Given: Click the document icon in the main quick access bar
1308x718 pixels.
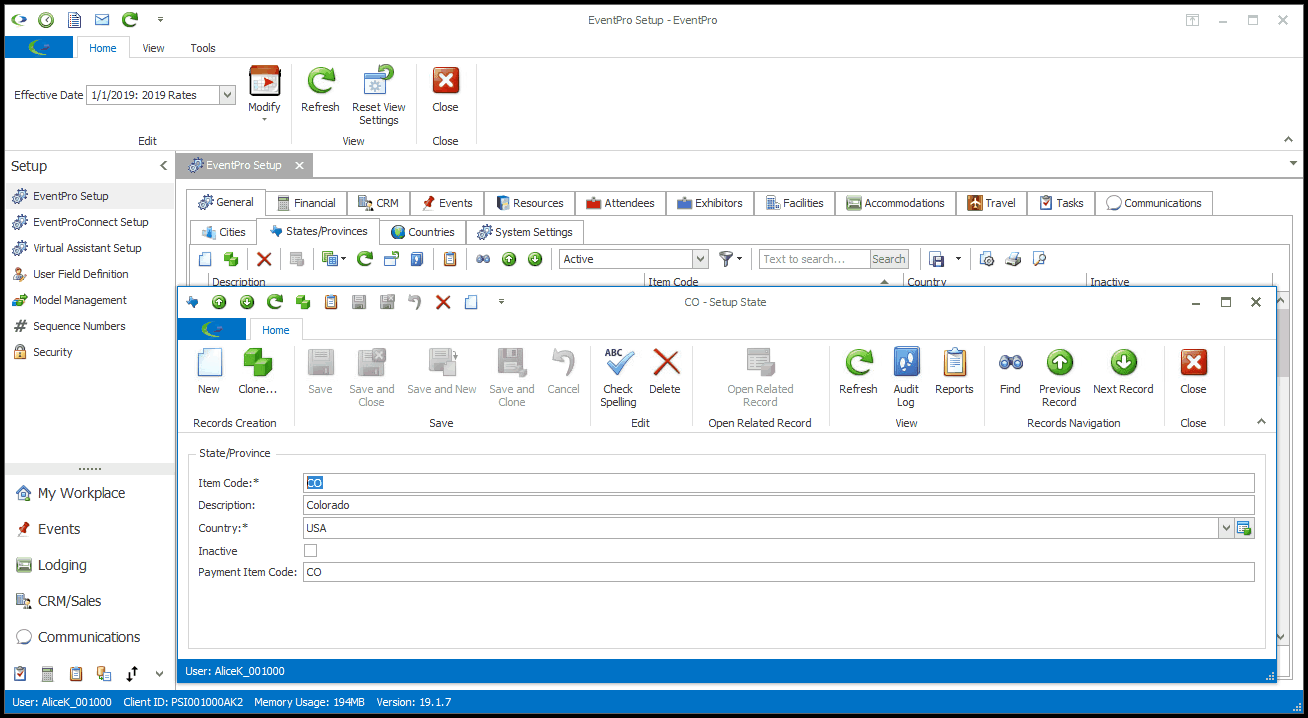Looking at the screenshot, I should click(74, 20).
